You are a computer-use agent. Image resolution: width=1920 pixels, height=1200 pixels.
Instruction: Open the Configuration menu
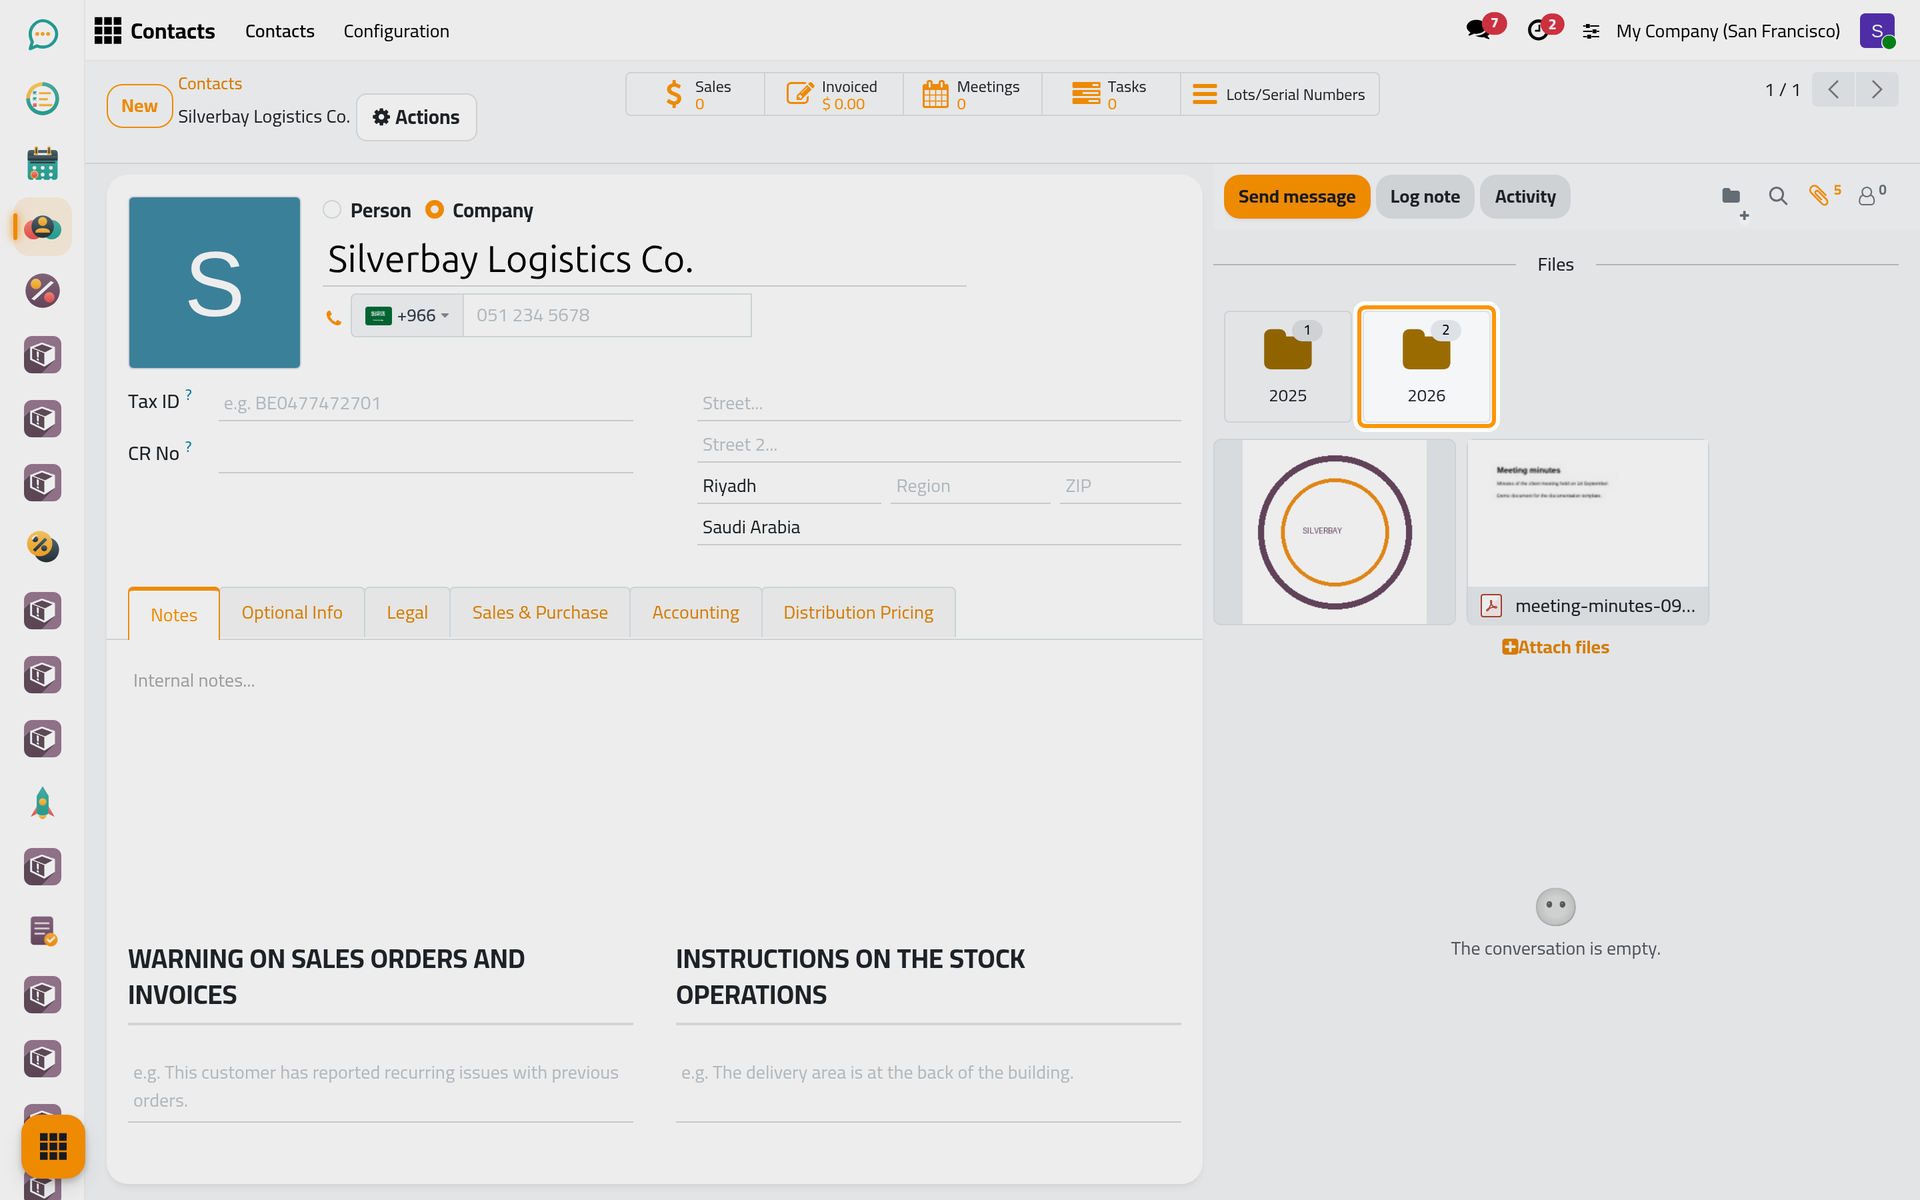coord(396,31)
